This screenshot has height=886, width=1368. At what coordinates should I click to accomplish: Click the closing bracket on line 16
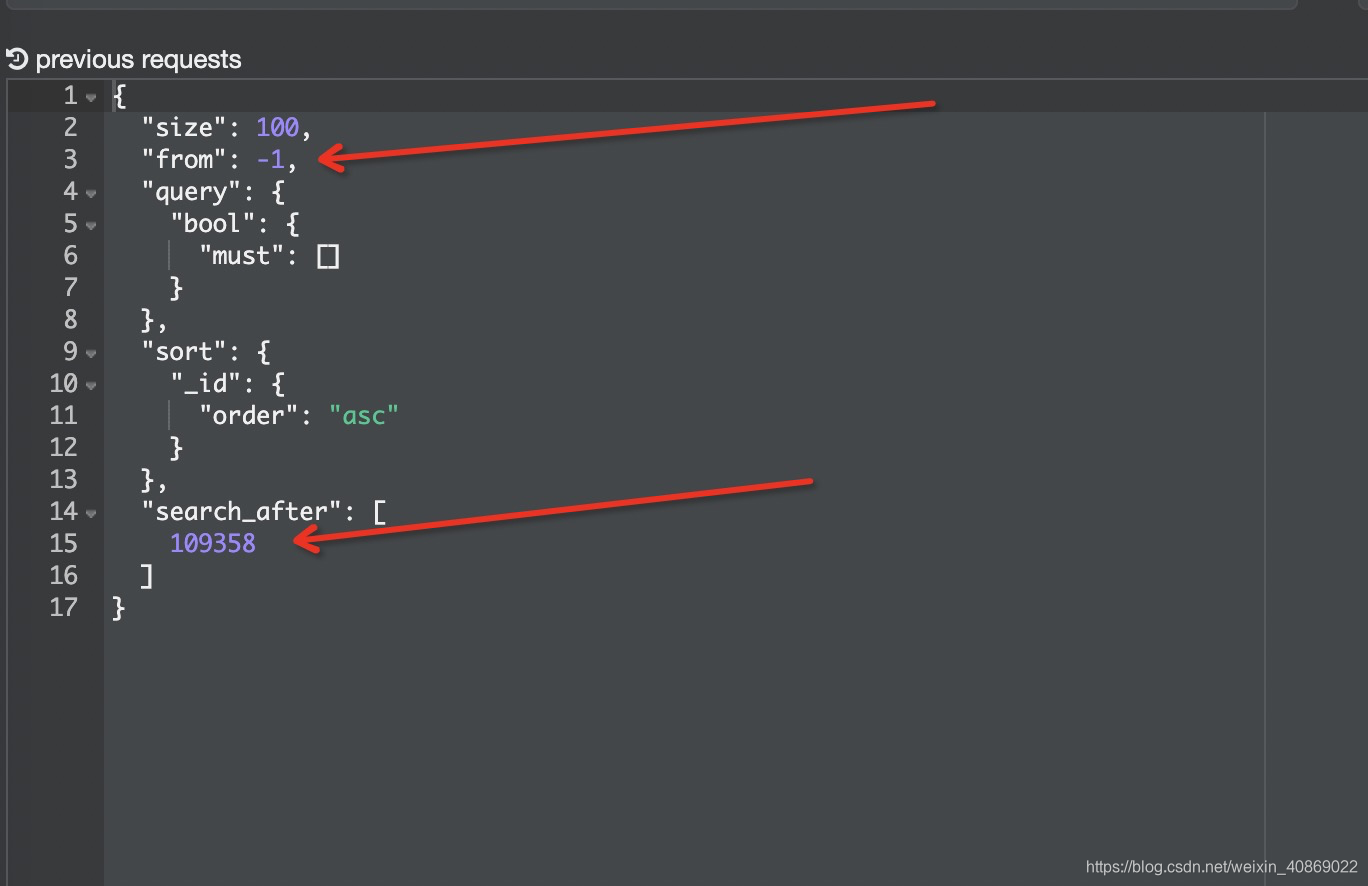pyautogui.click(x=147, y=575)
